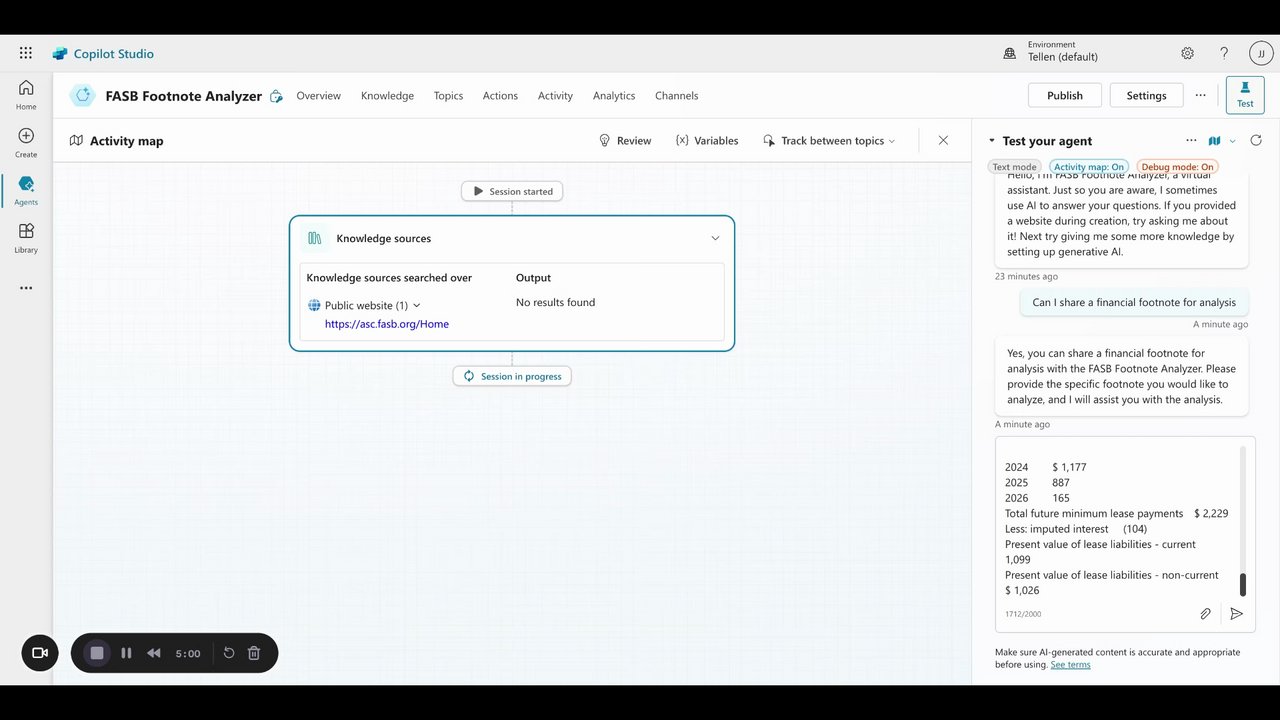Open Track between topics dropdown
Viewport: 1280px width, 720px height.
click(x=829, y=141)
